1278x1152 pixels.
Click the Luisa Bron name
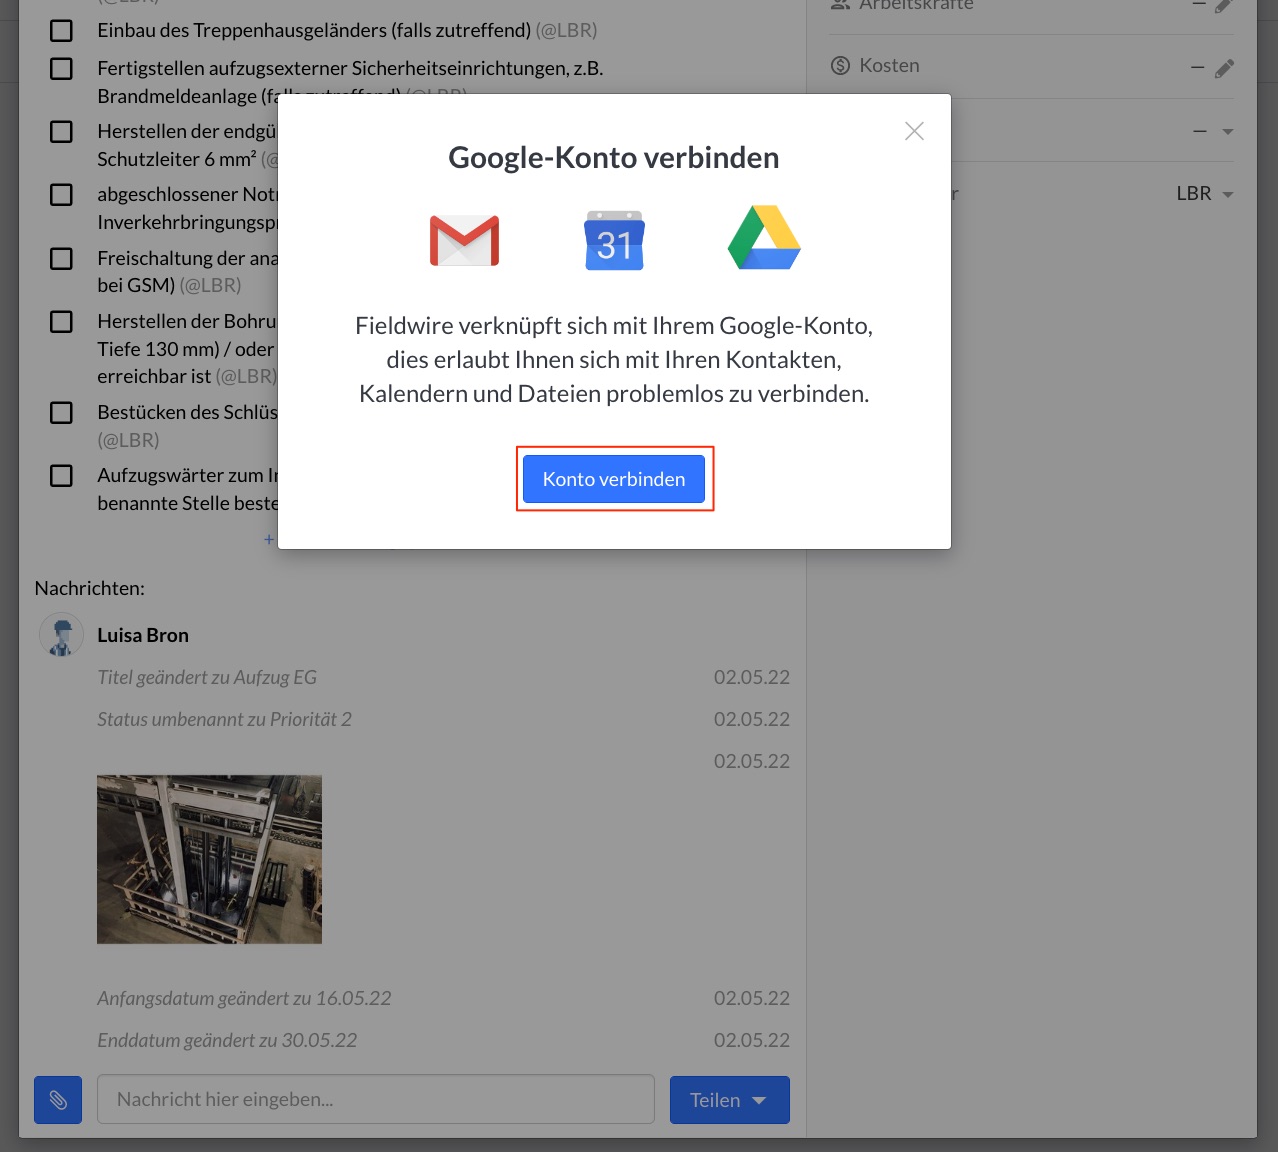[x=143, y=635]
